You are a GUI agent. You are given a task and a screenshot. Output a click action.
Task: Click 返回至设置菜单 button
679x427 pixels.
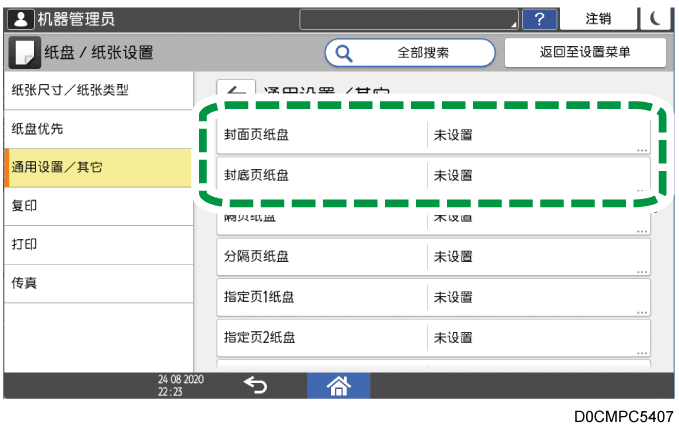(585, 52)
